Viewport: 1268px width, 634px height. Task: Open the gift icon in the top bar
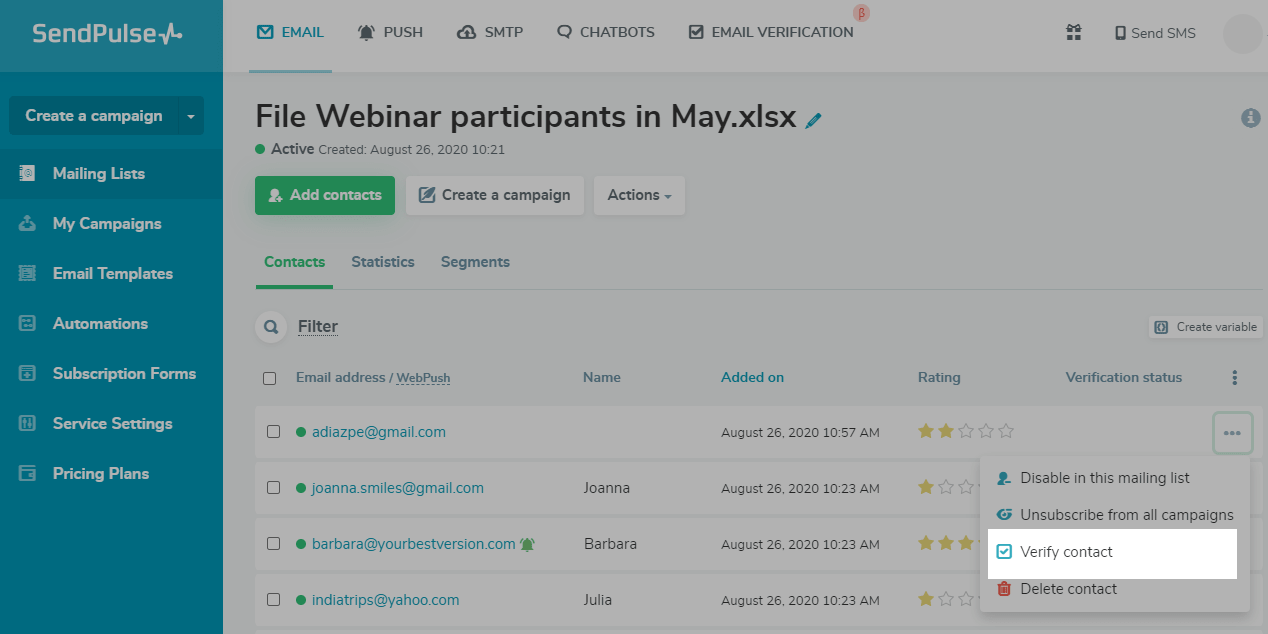(1074, 33)
